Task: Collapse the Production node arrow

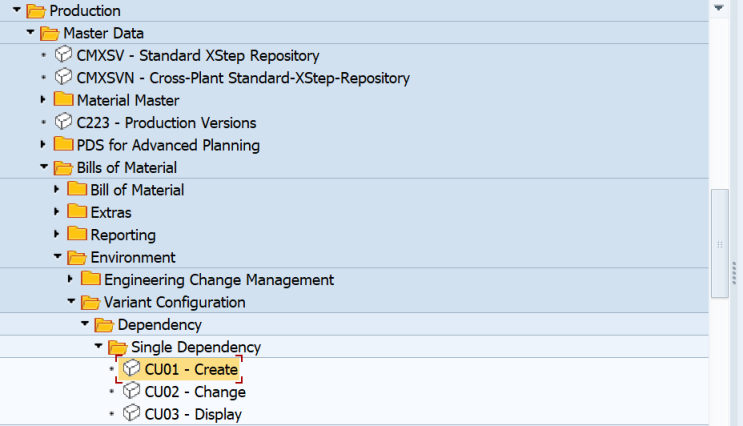Action: [17, 9]
